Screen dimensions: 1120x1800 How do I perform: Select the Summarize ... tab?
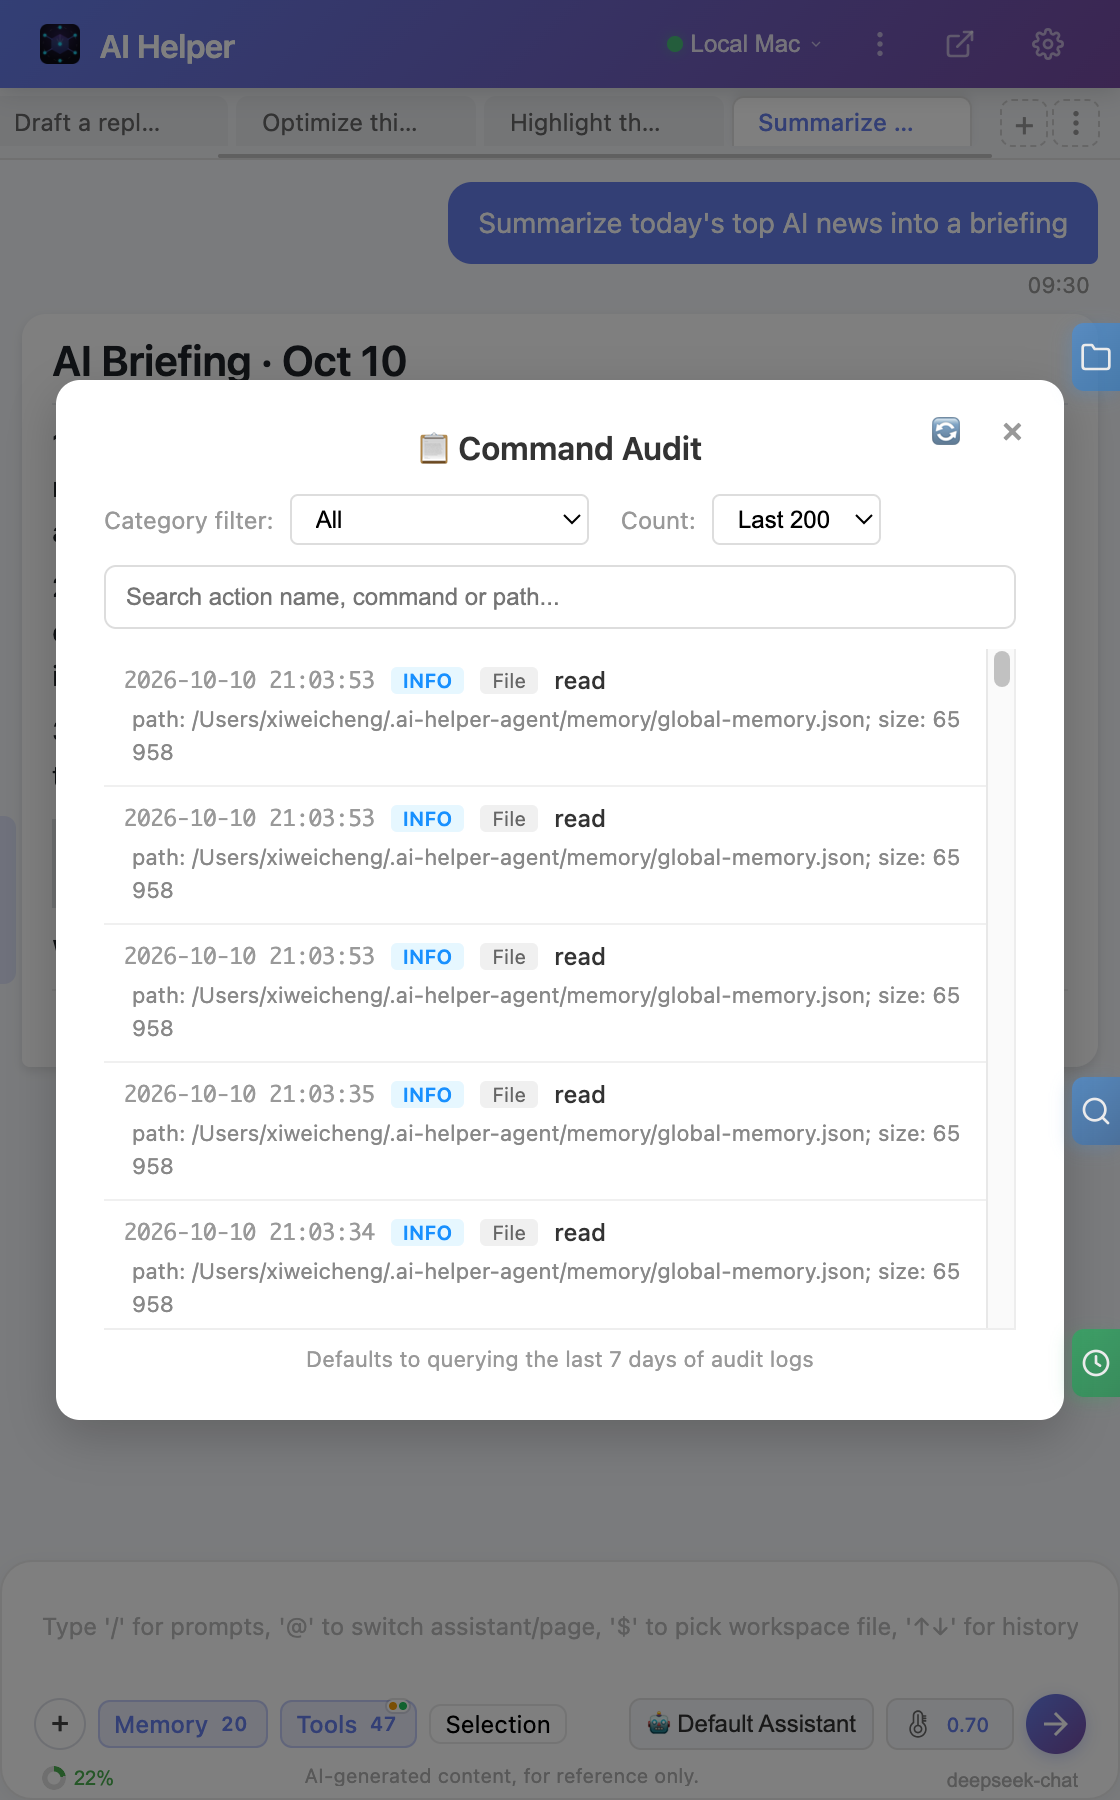[x=852, y=124]
